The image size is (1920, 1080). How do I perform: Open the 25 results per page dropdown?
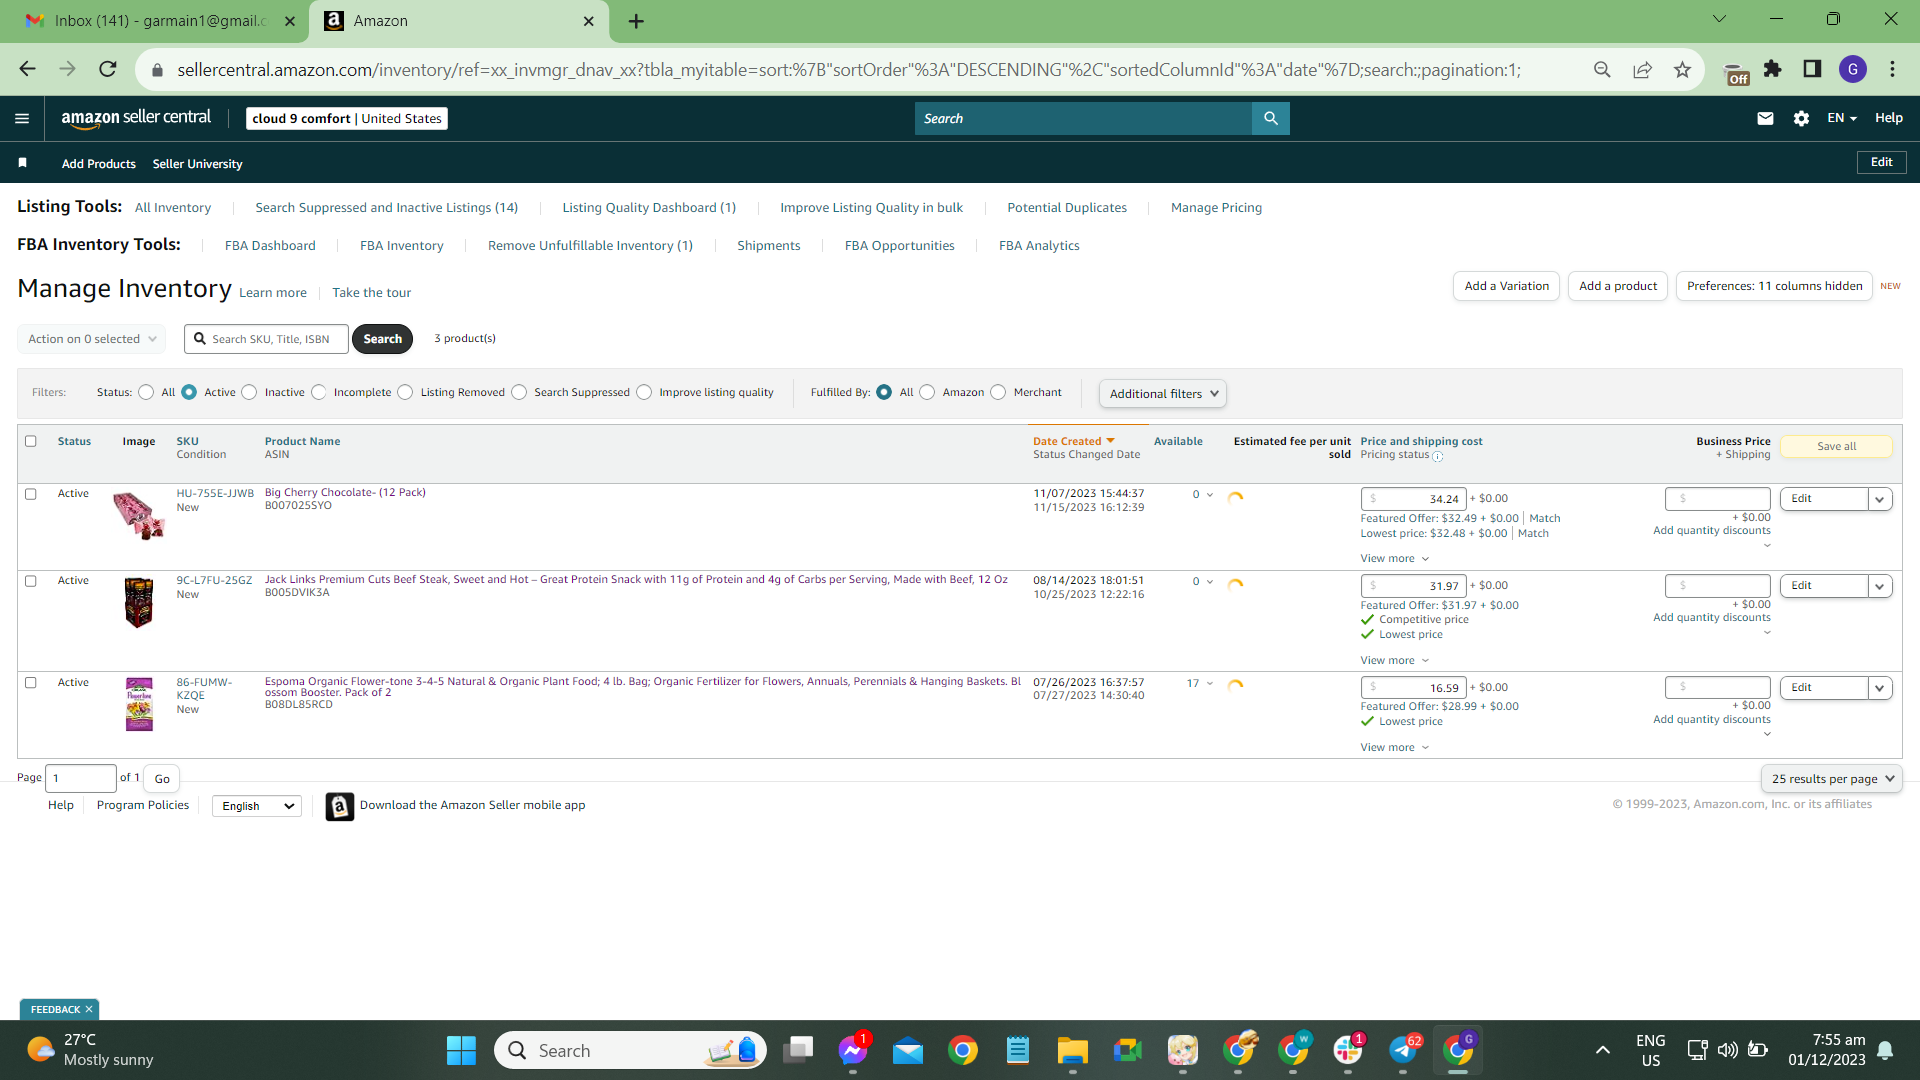coord(1831,779)
